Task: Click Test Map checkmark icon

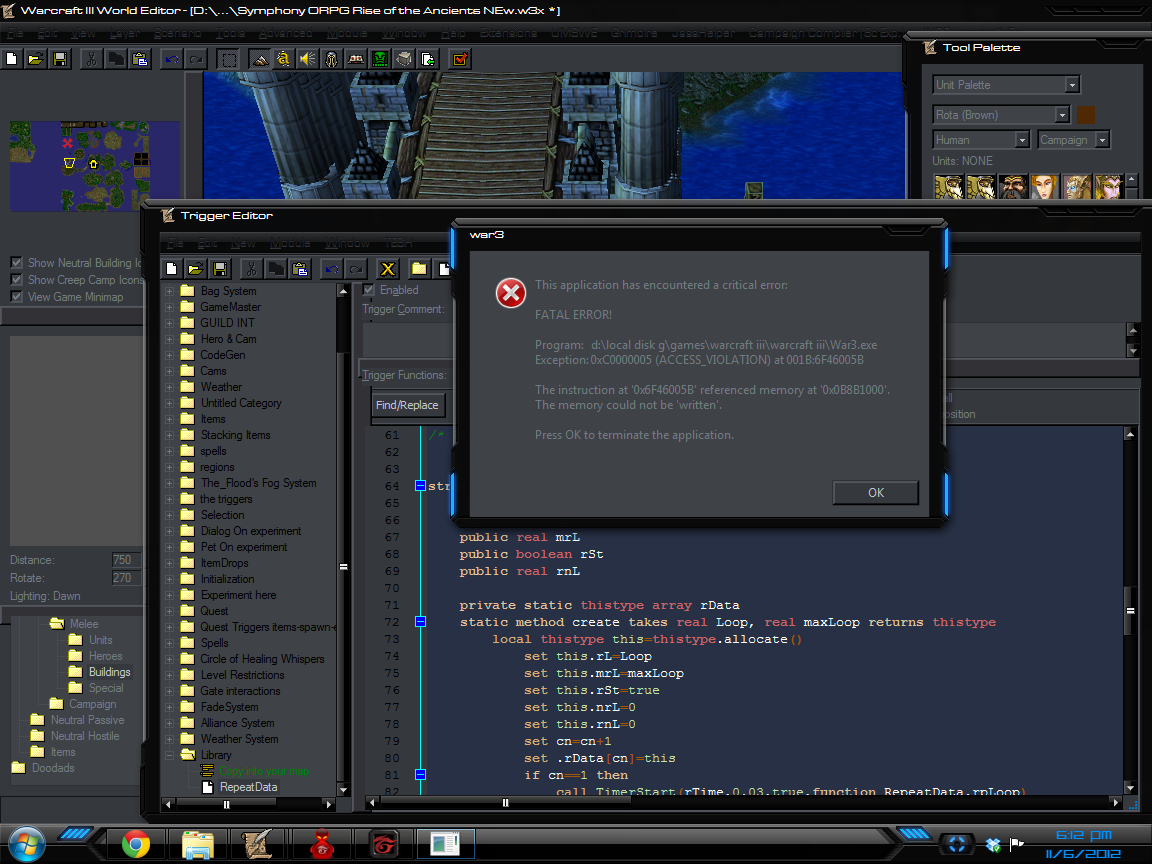Action: [460, 59]
